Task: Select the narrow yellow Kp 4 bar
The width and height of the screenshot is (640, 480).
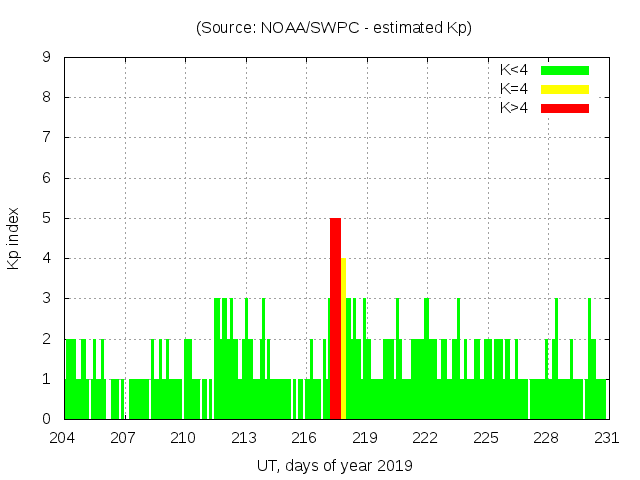Action: coord(343,338)
